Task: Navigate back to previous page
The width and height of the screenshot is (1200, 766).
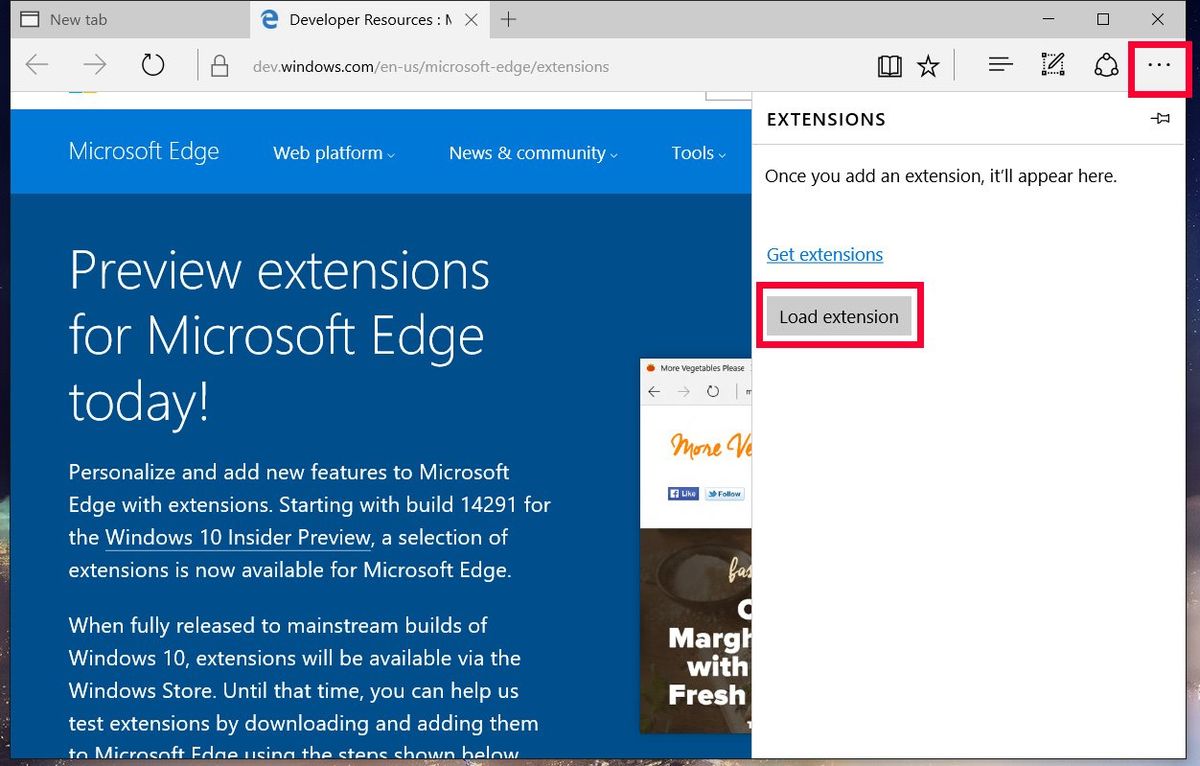Action: 36,64
